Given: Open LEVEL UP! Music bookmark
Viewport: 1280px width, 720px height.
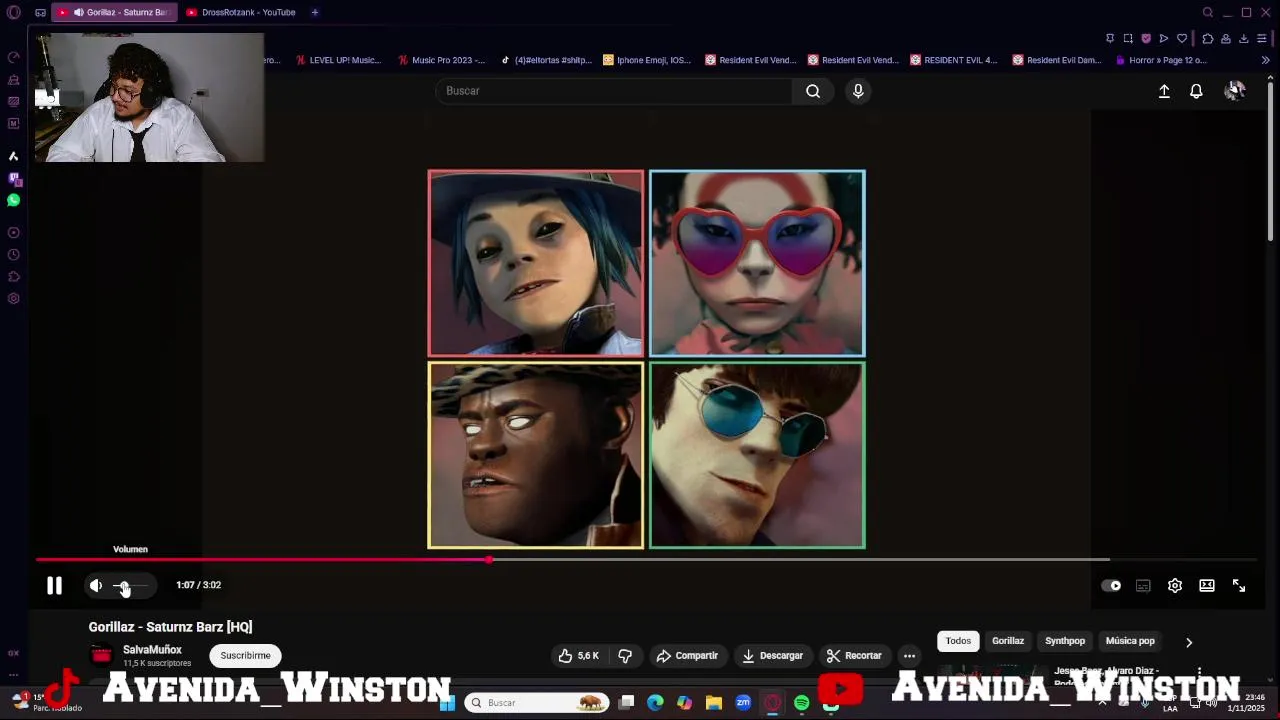Looking at the screenshot, I should [x=338, y=60].
